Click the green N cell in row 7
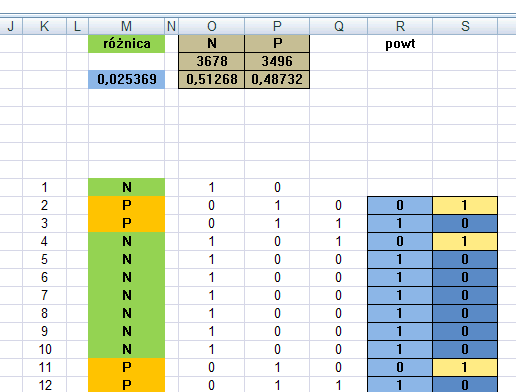Viewport: 516px width, 392px height. click(127, 295)
